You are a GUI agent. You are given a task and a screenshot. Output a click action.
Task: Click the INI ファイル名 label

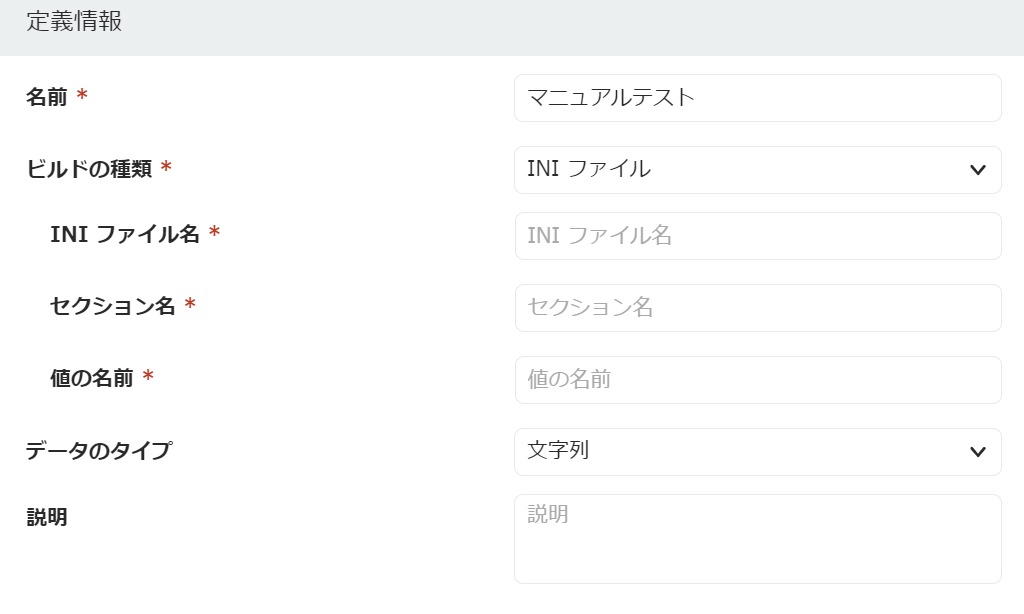[x=125, y=234]
